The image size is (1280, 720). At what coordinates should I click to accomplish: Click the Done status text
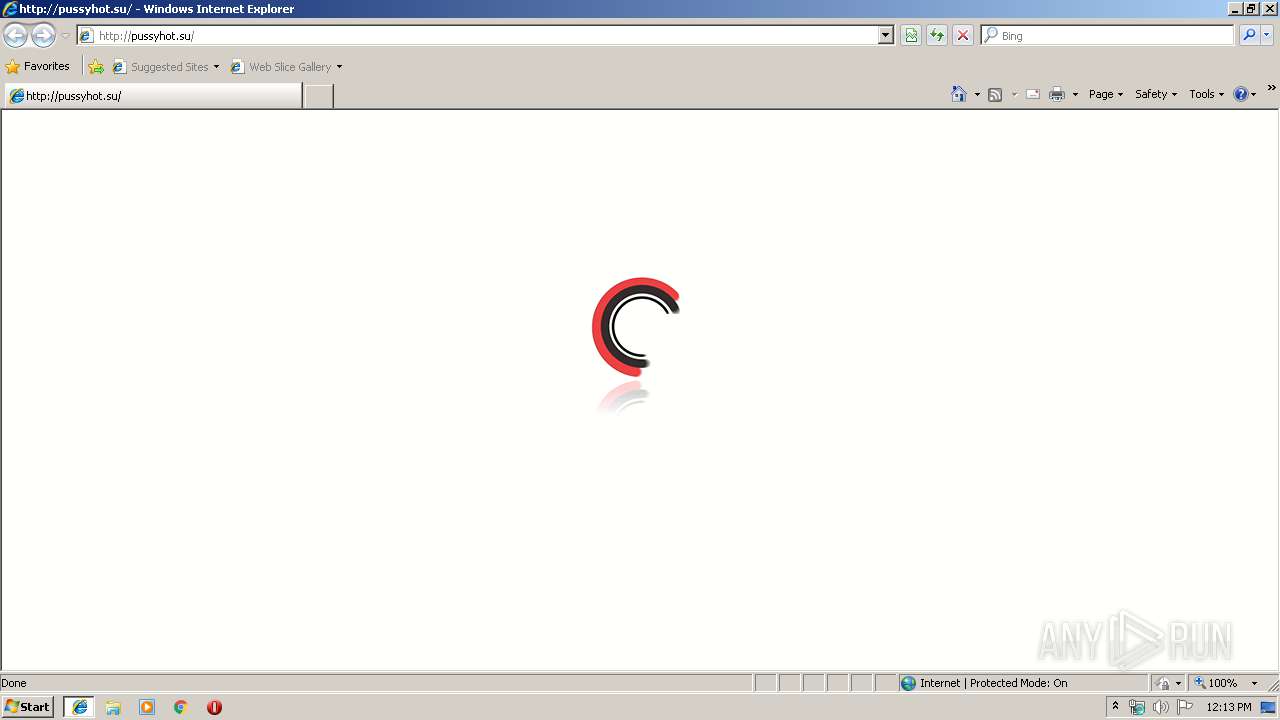(14, 683)
